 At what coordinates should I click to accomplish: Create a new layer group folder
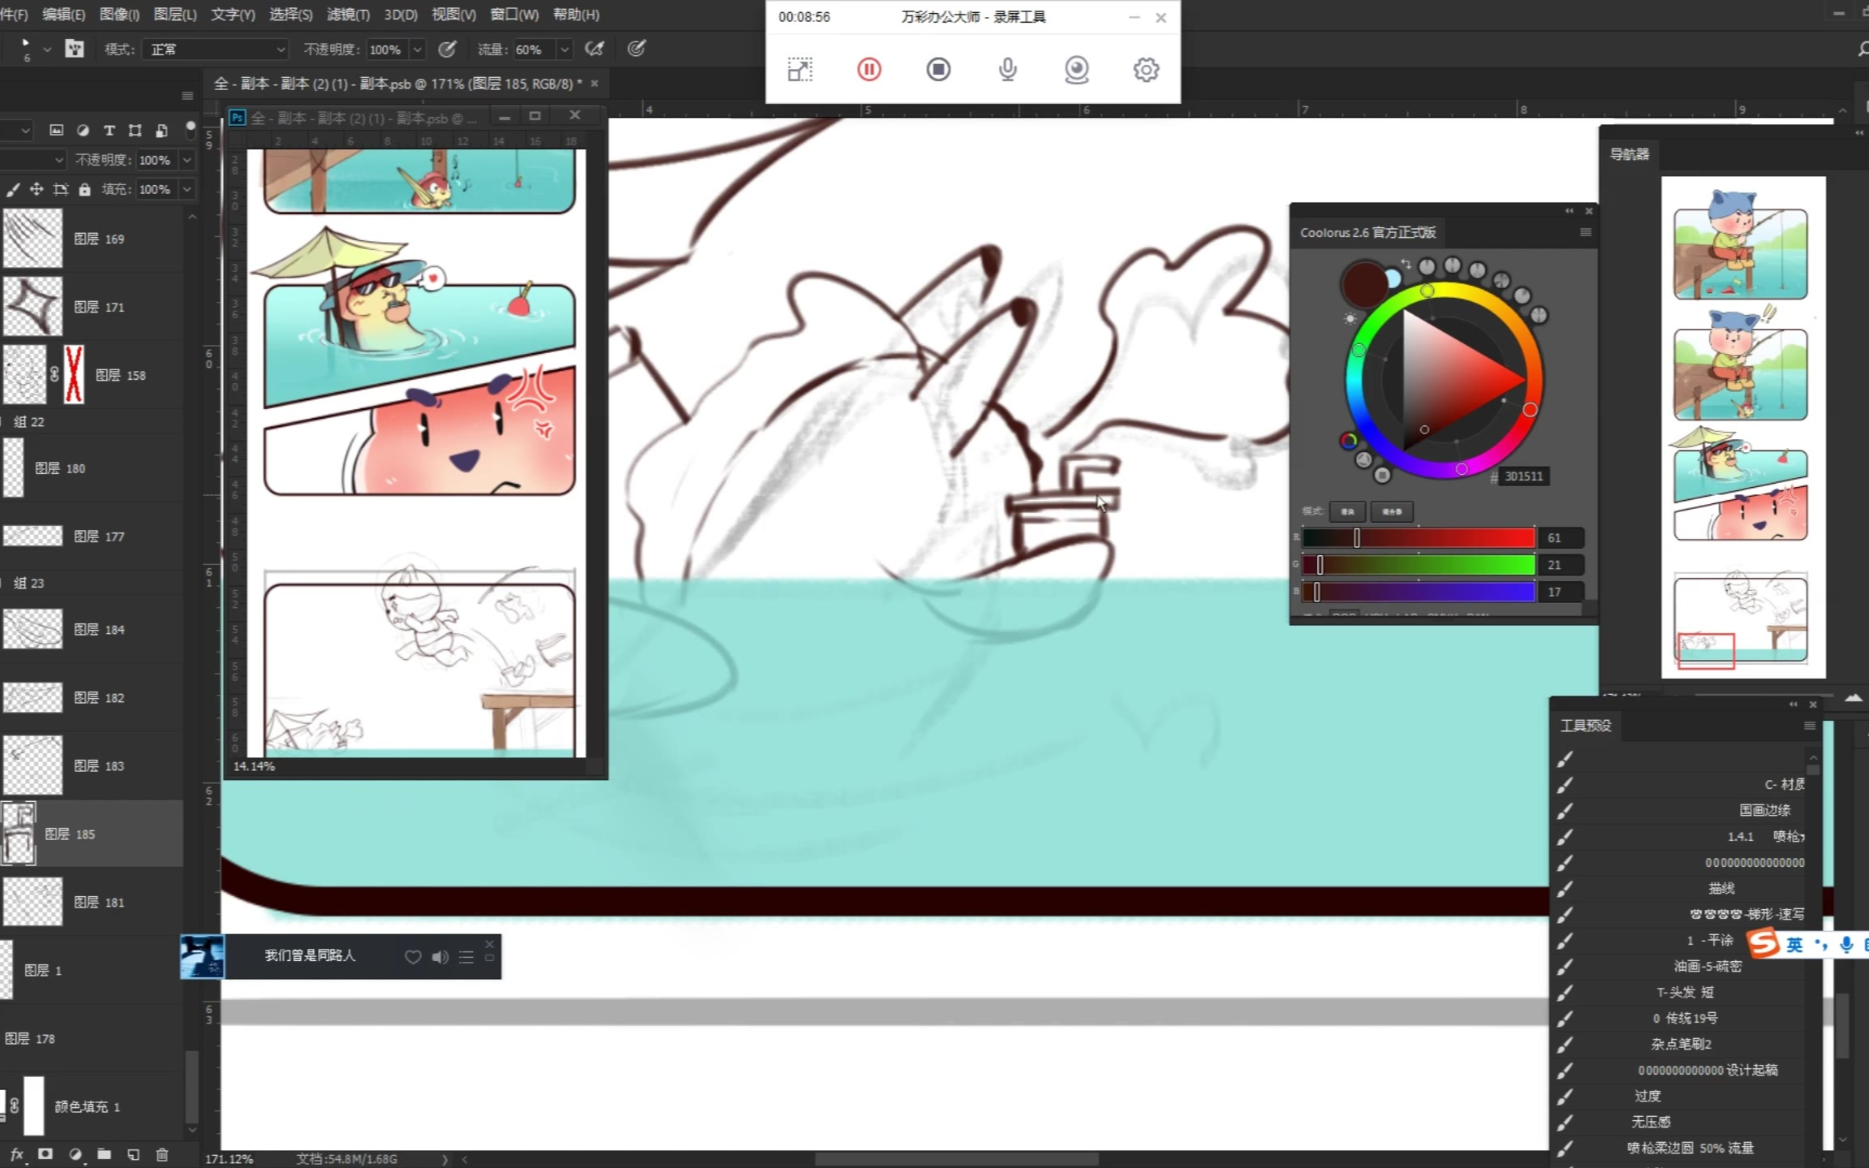tap(104, 1154)
